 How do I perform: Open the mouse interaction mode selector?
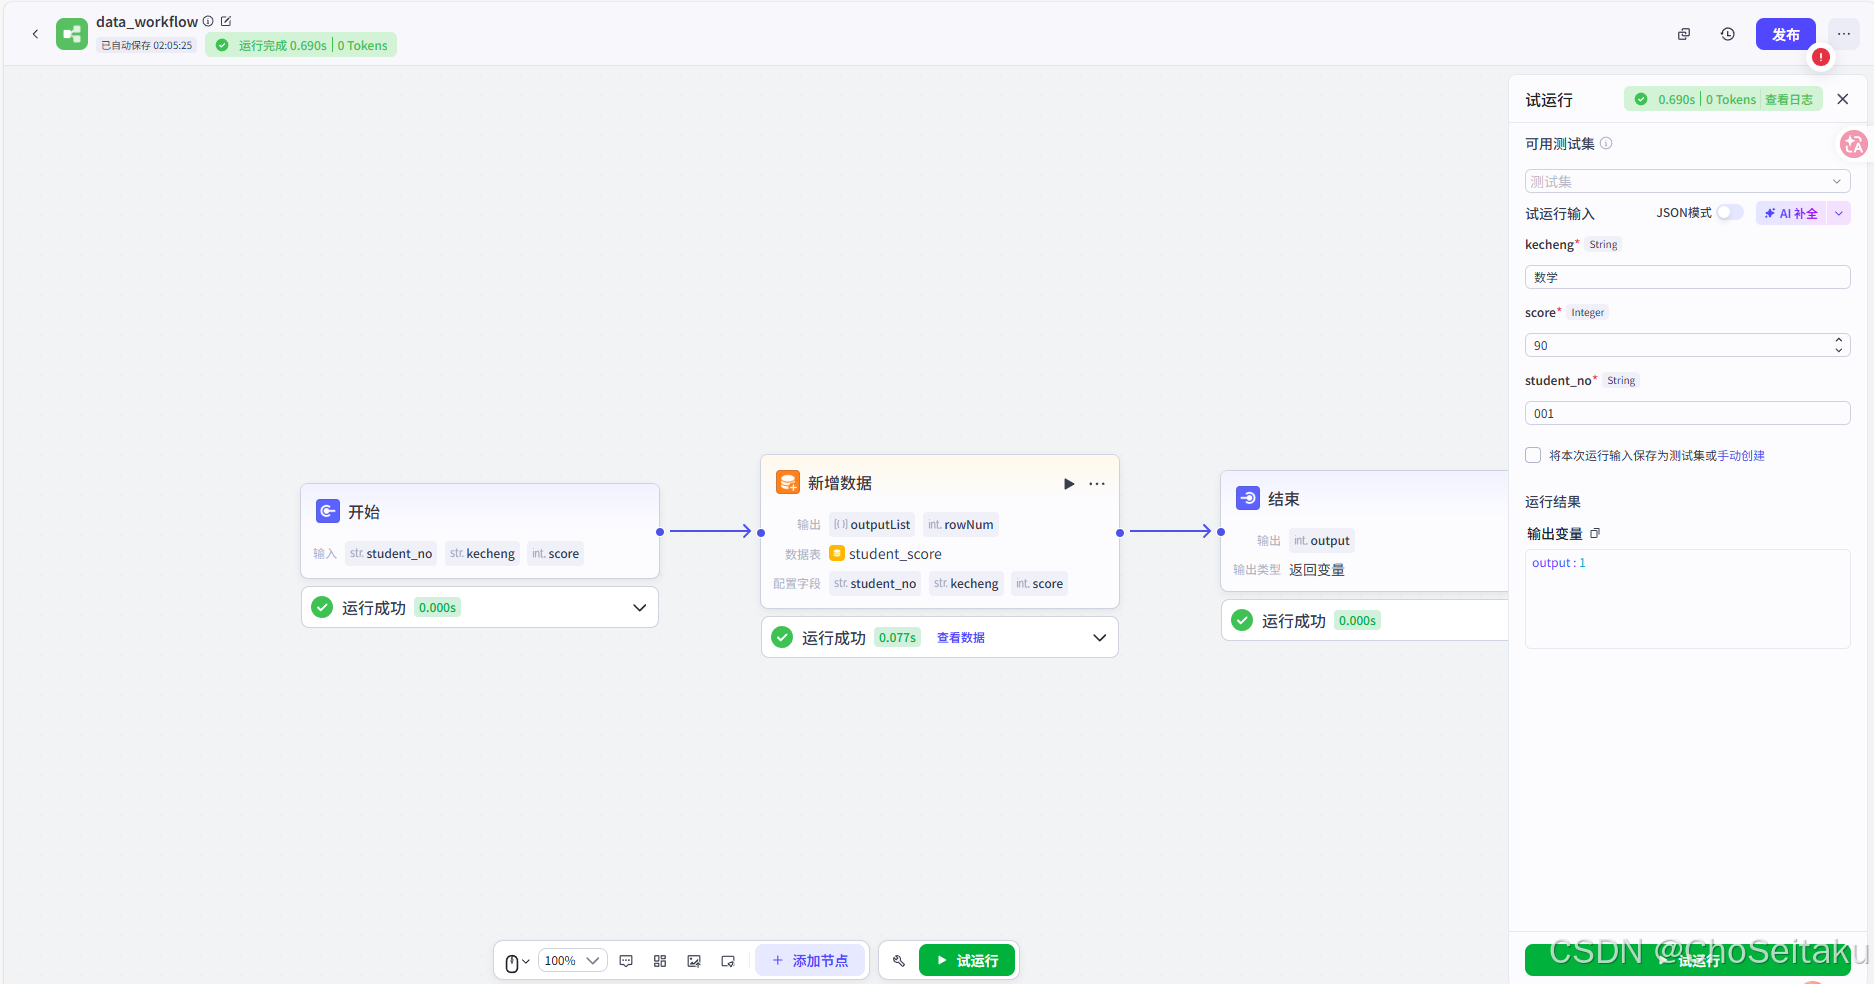[516, 962]
